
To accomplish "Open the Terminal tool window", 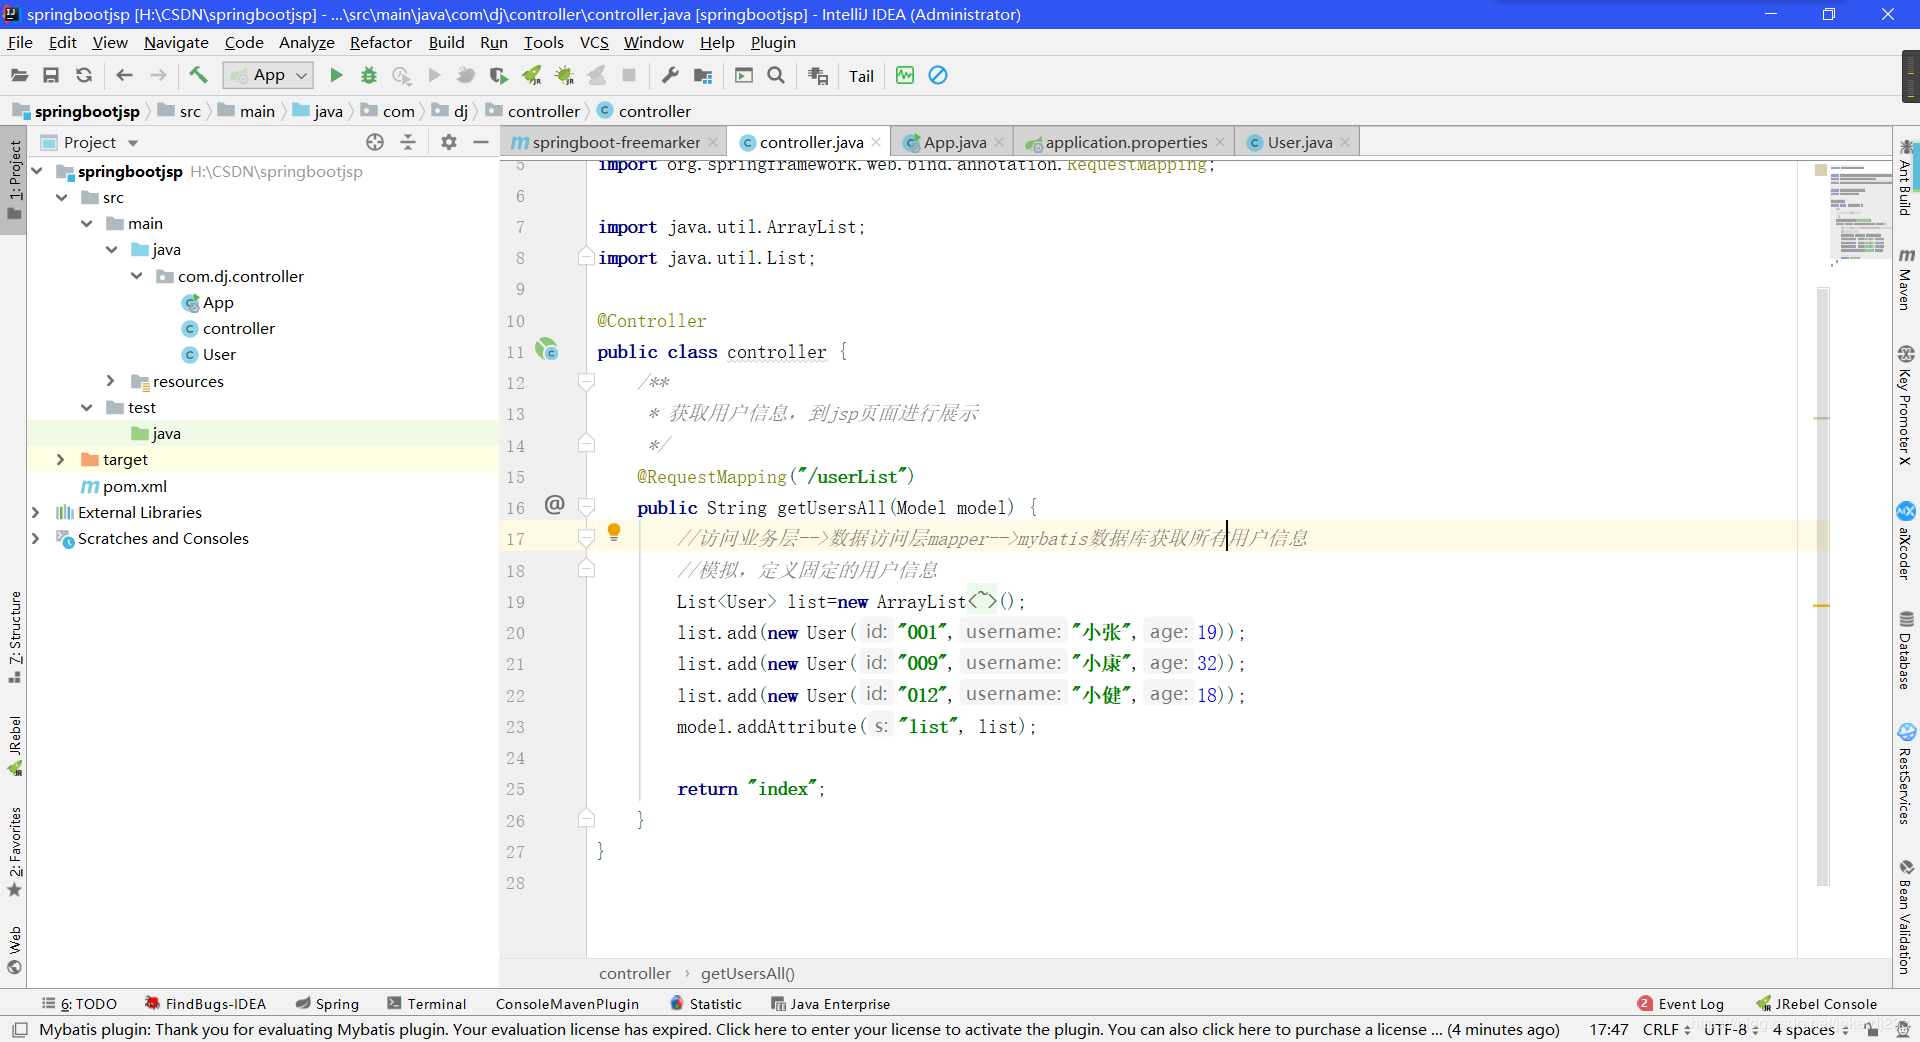I will tap(427, 1004).
